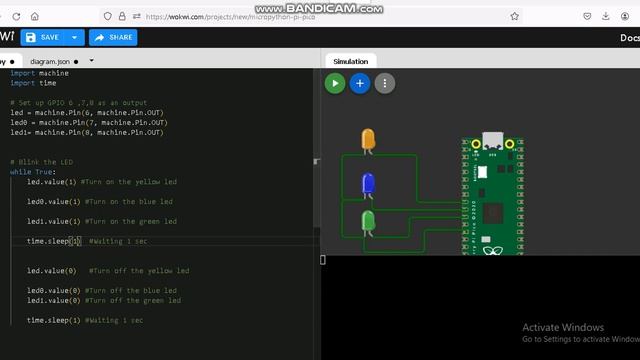Open the Pocket save icon
Viewport: 640px width, 360px height.
[587, 16]
